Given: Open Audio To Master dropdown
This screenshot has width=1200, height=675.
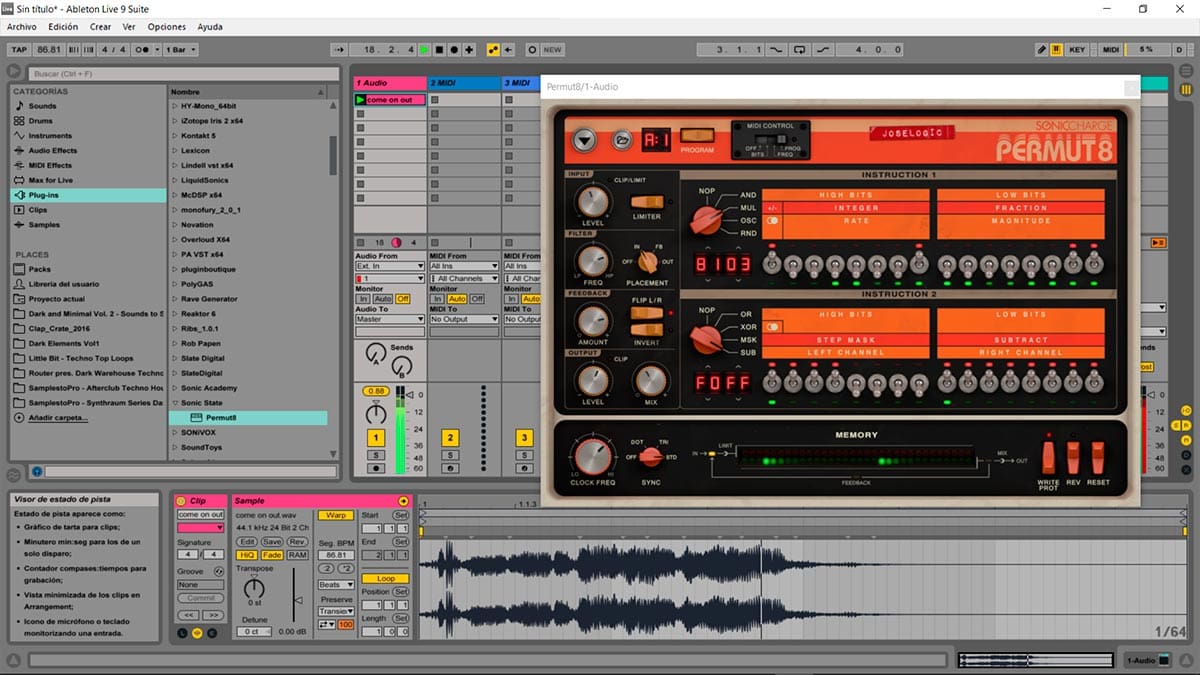Looking at the screenshot, I should coord(391,319).
